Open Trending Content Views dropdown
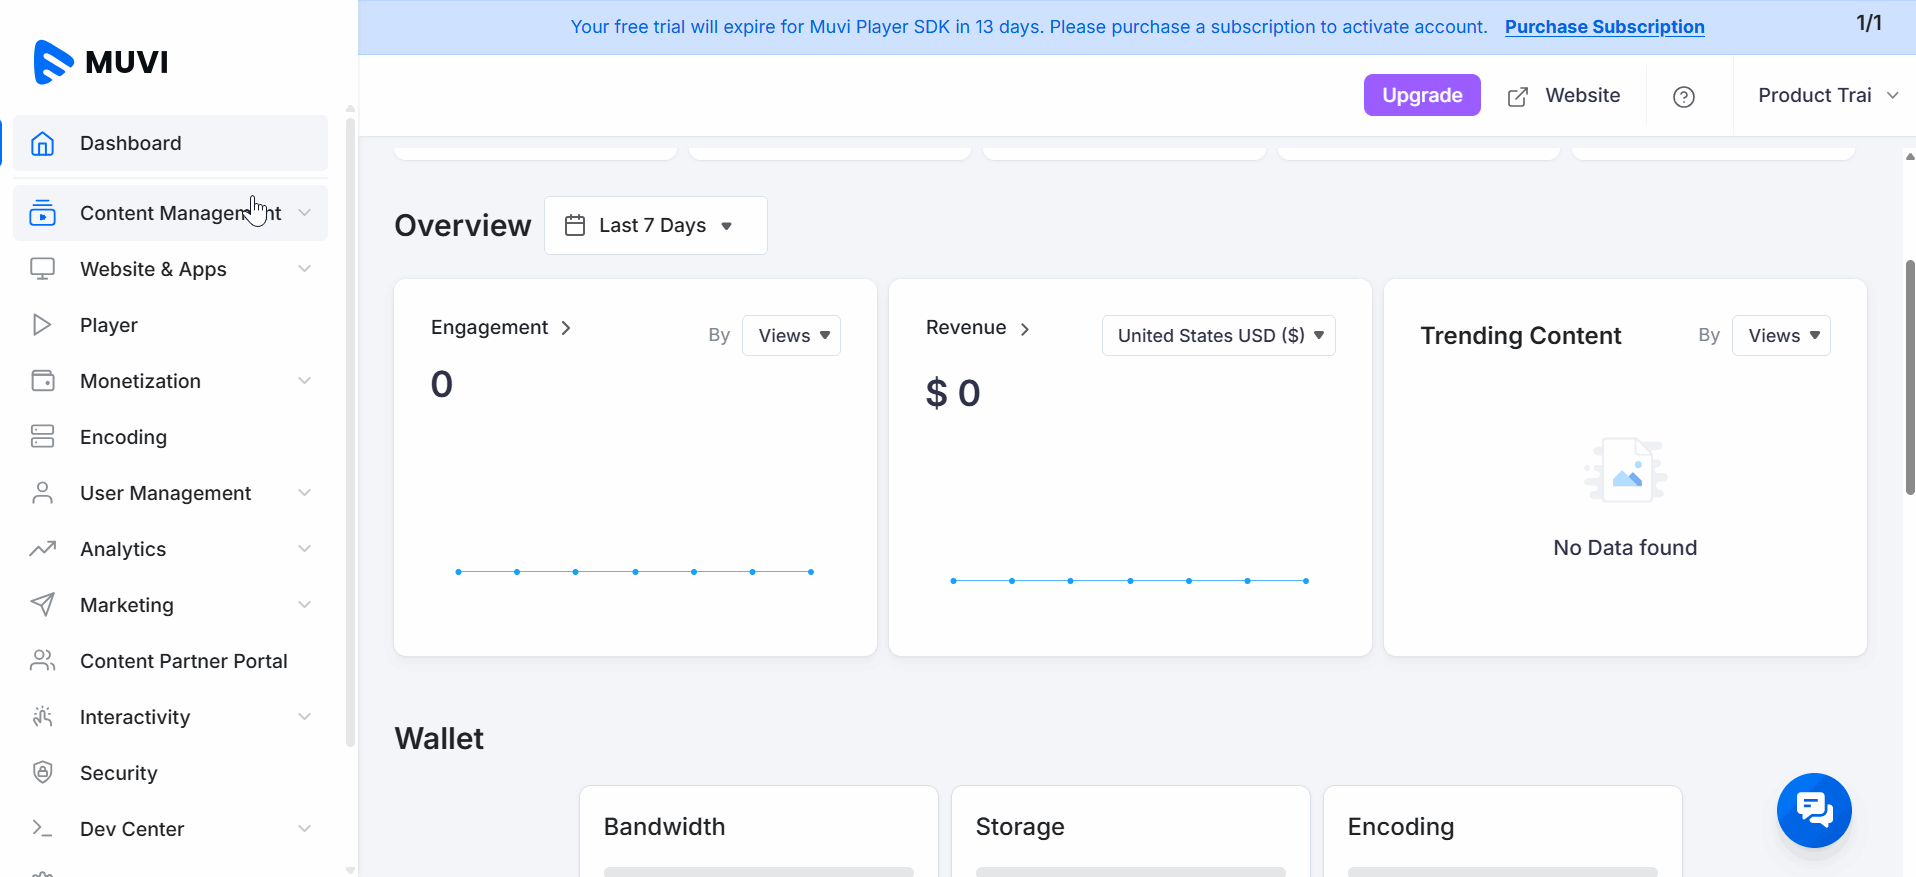This screenshot has height=877, width=1916. pyautogui.click(x=1780, y=336)
